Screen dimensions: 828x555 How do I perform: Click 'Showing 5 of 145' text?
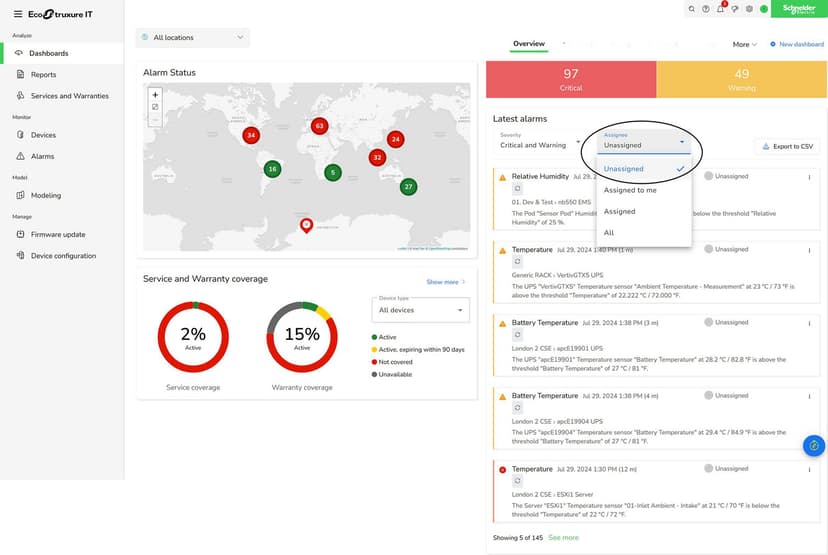[518, 538]
